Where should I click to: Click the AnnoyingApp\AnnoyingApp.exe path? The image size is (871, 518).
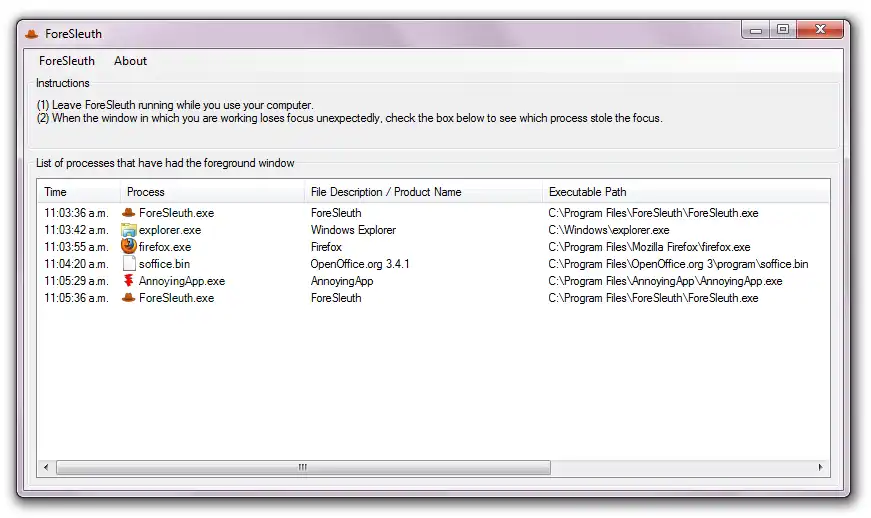coord(665,281)
